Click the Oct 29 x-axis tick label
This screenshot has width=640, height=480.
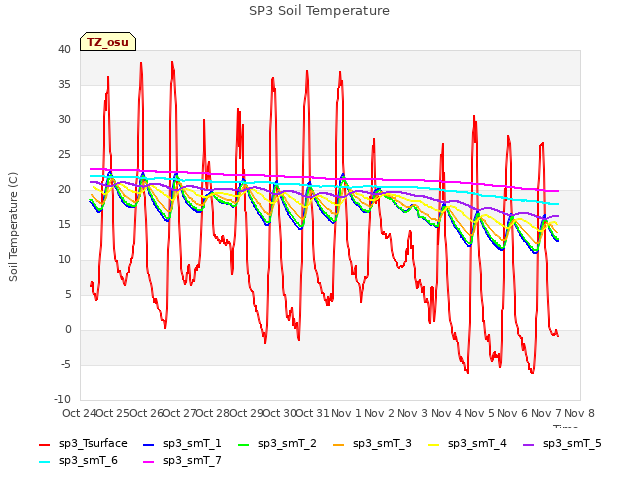(x=246, y=413)
